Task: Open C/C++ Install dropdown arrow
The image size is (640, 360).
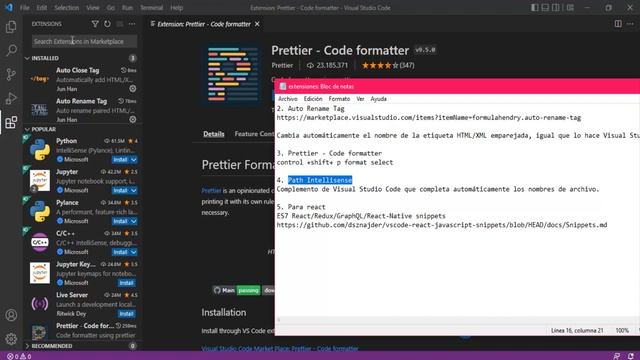Action: coord(133,252)
